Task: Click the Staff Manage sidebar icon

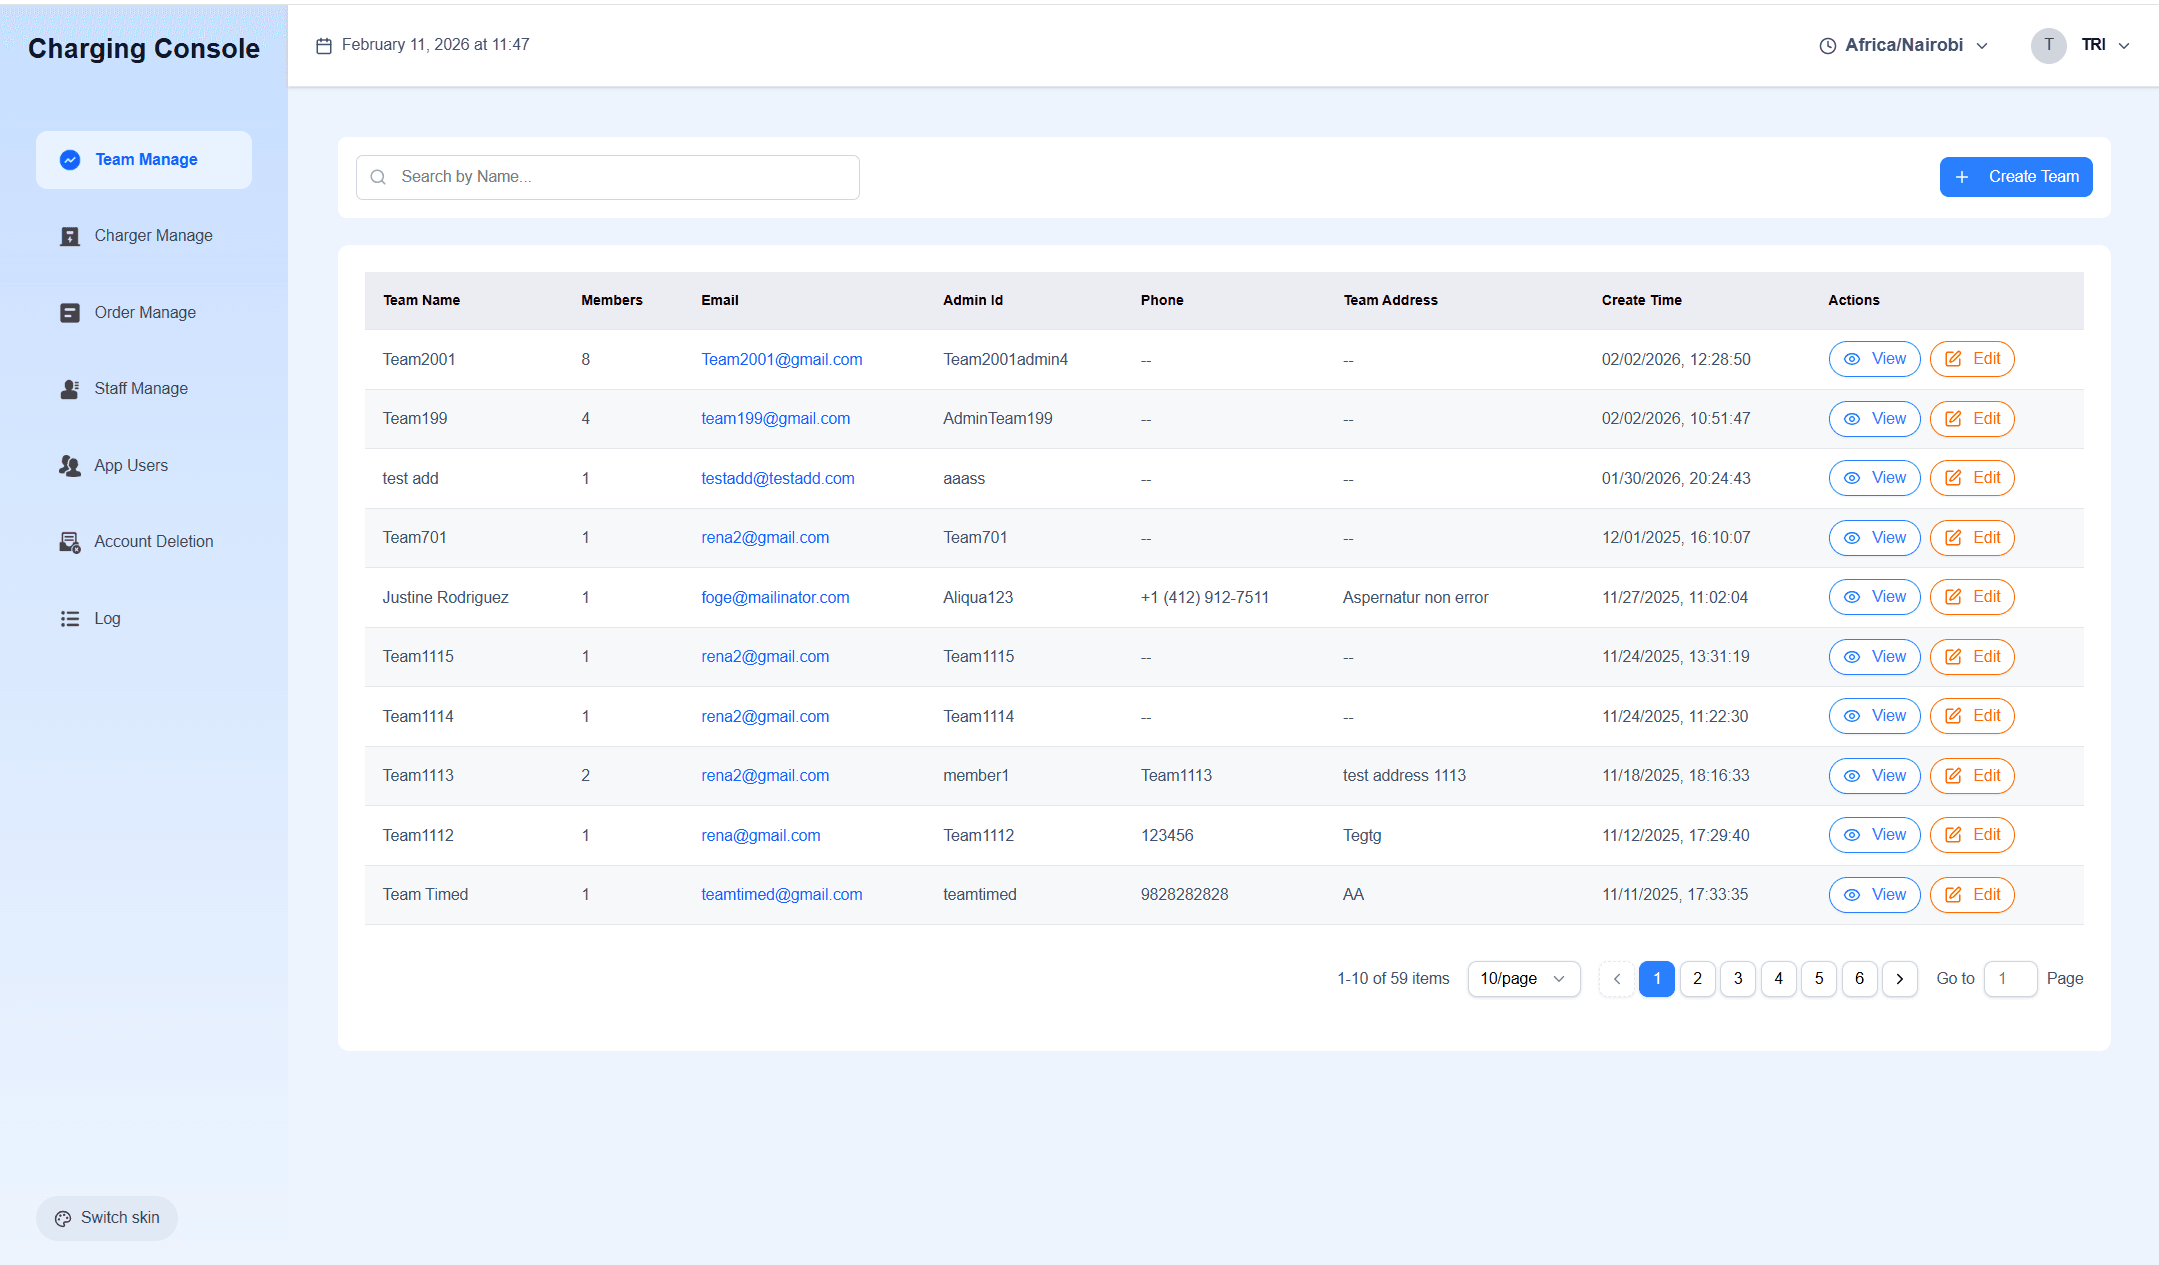Action: tap(69, 389)
